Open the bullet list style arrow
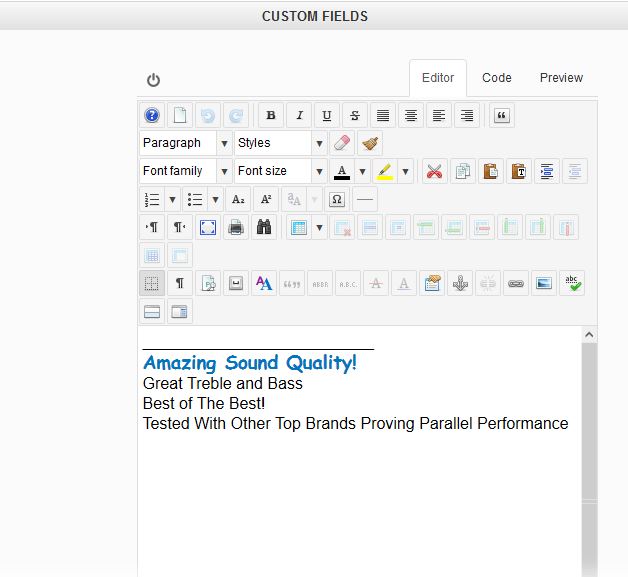Viewport: 628px width, 577px height. [215, 199]
